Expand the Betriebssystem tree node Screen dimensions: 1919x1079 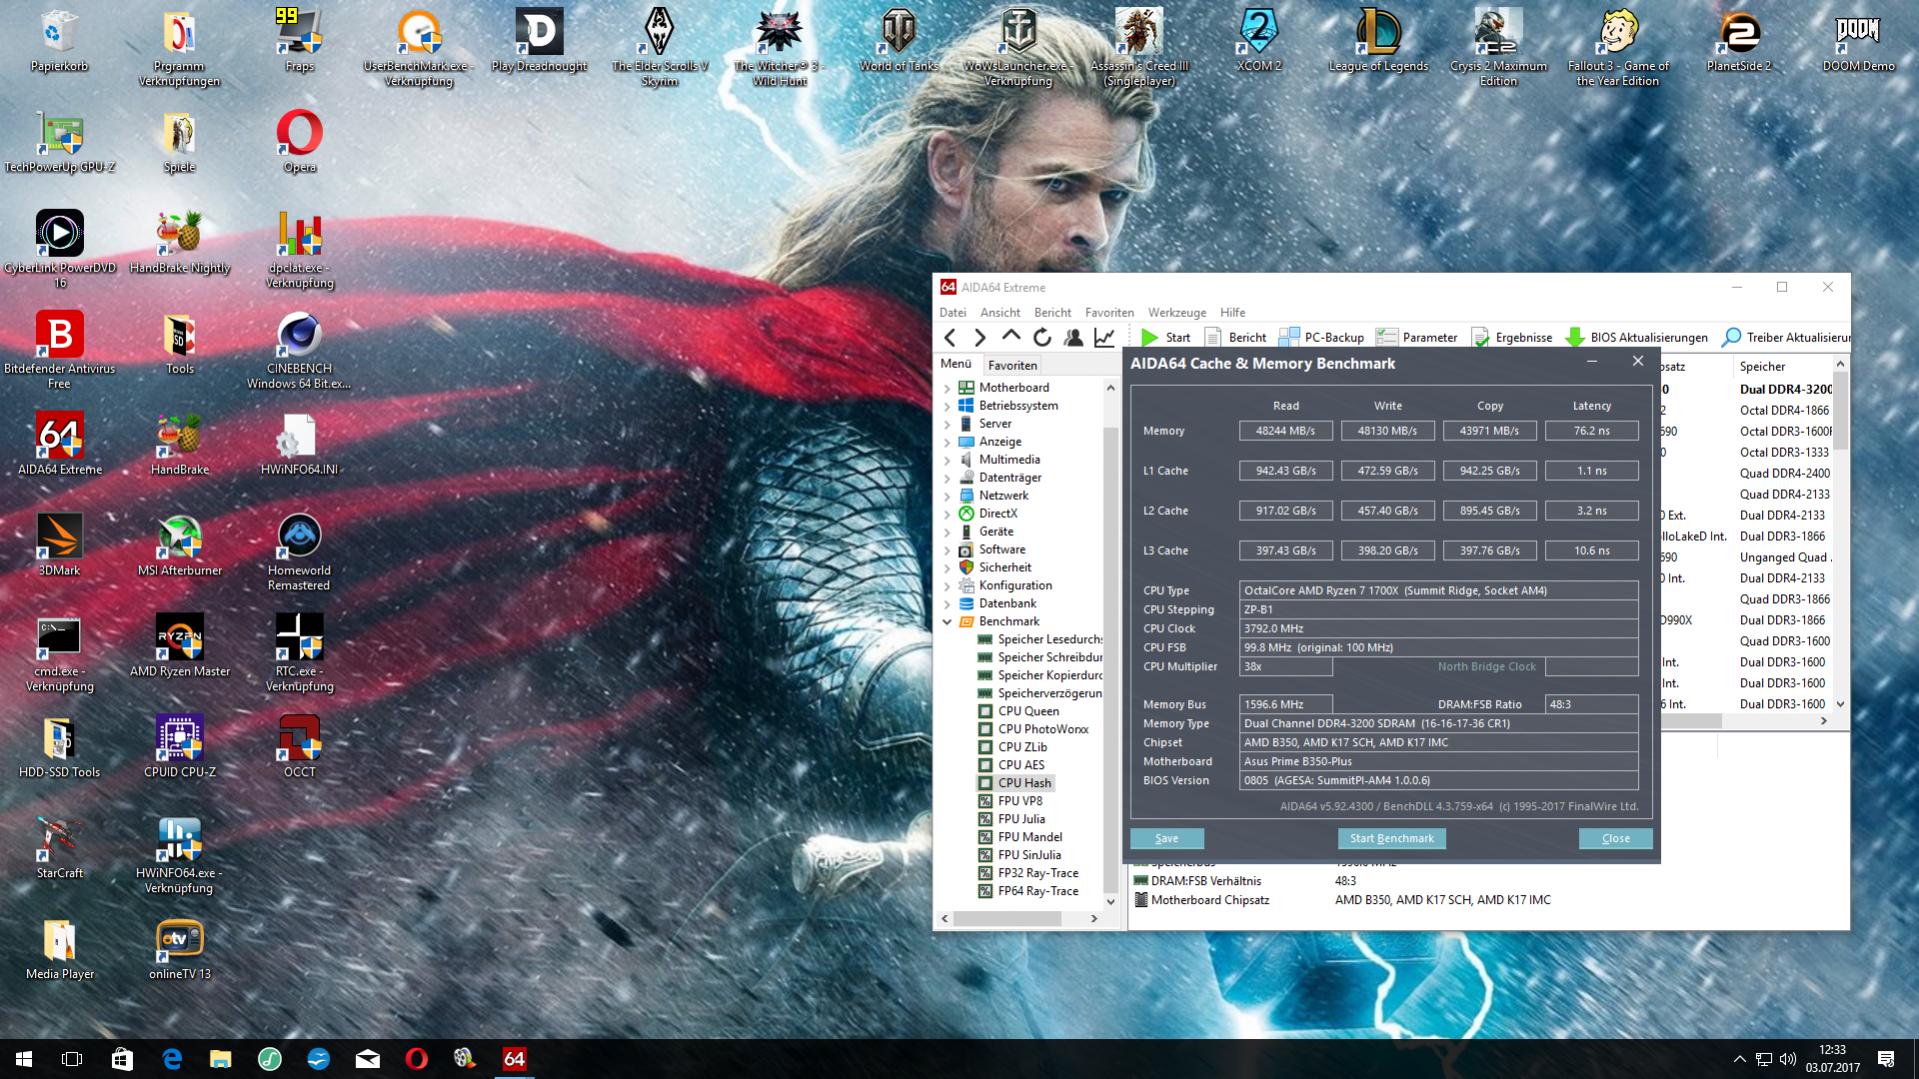click(x=947, y=406)
